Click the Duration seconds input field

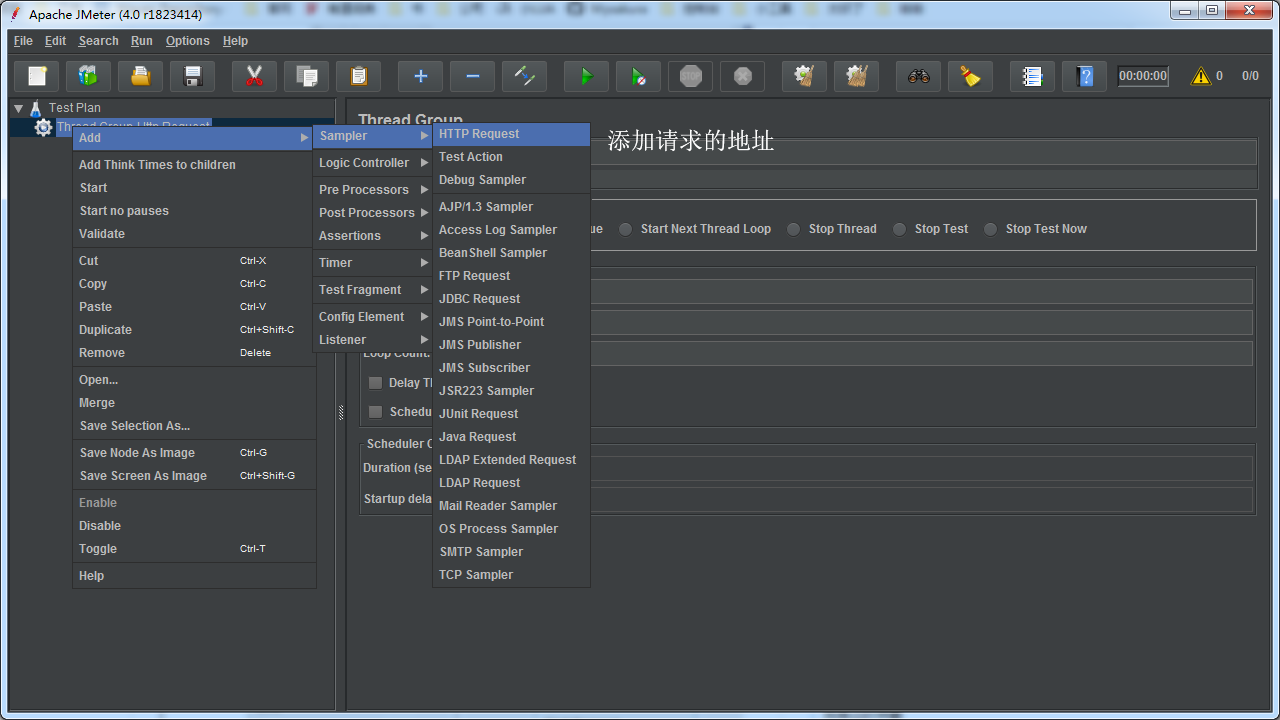click(x=921, y=468)
